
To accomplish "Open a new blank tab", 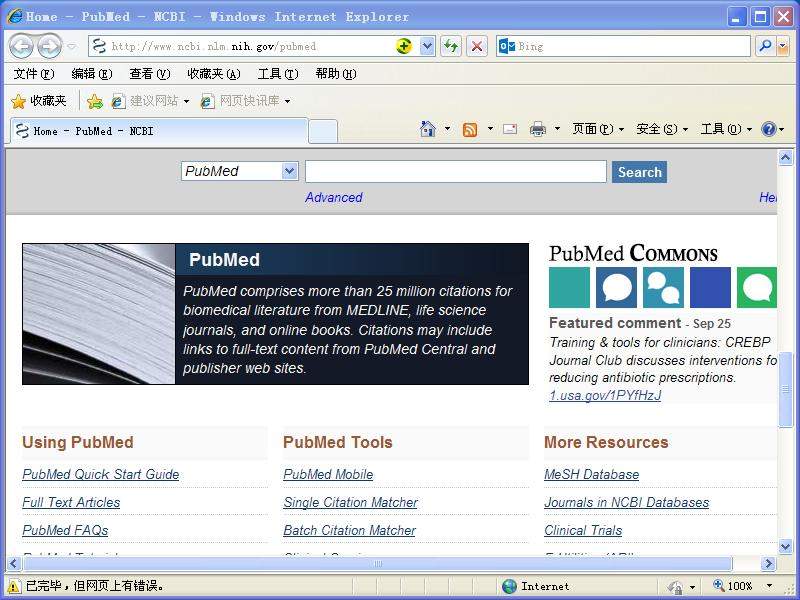I will coord(323,132).
